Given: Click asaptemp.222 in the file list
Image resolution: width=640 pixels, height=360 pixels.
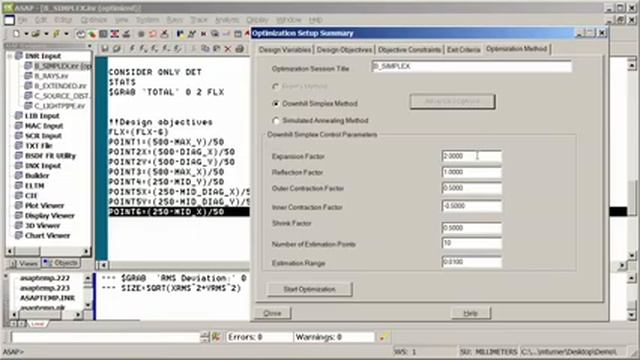Looking at the screenshot, I should (x=45, y=278).
